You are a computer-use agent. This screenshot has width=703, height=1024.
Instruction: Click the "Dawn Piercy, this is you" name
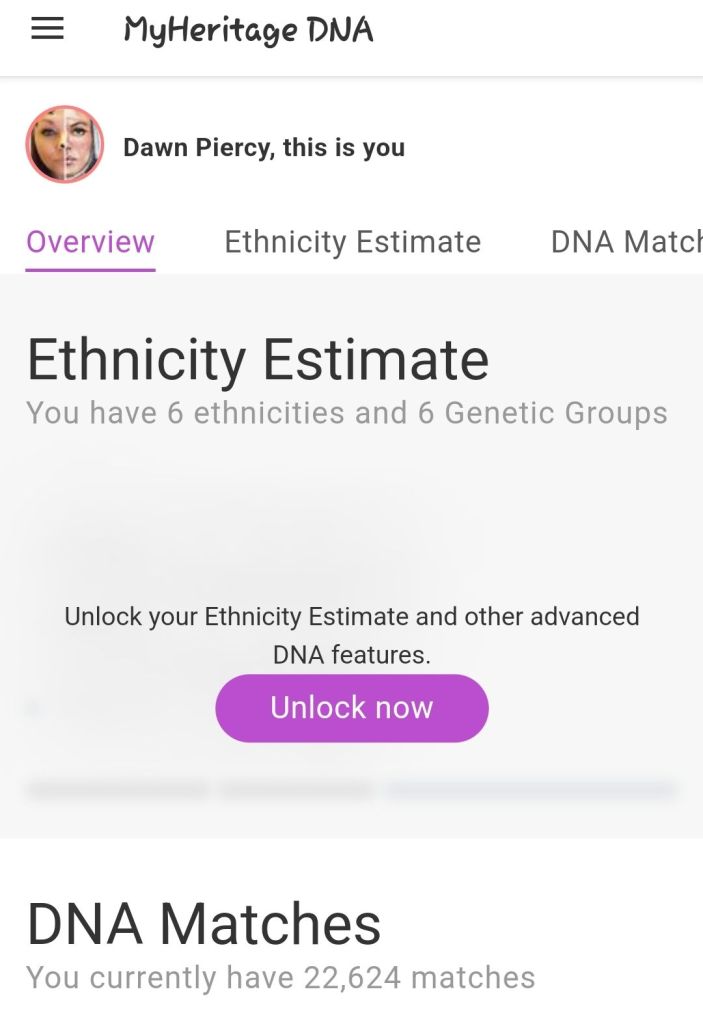[264, 148]
